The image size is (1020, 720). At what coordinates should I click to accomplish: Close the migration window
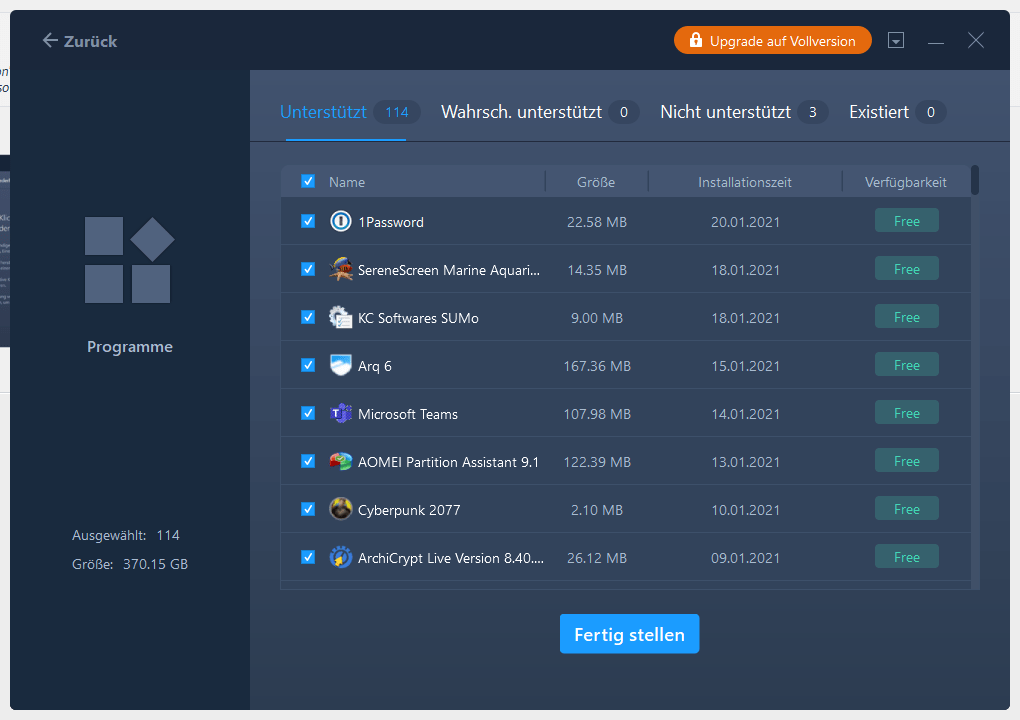click(x=976, y=40)
